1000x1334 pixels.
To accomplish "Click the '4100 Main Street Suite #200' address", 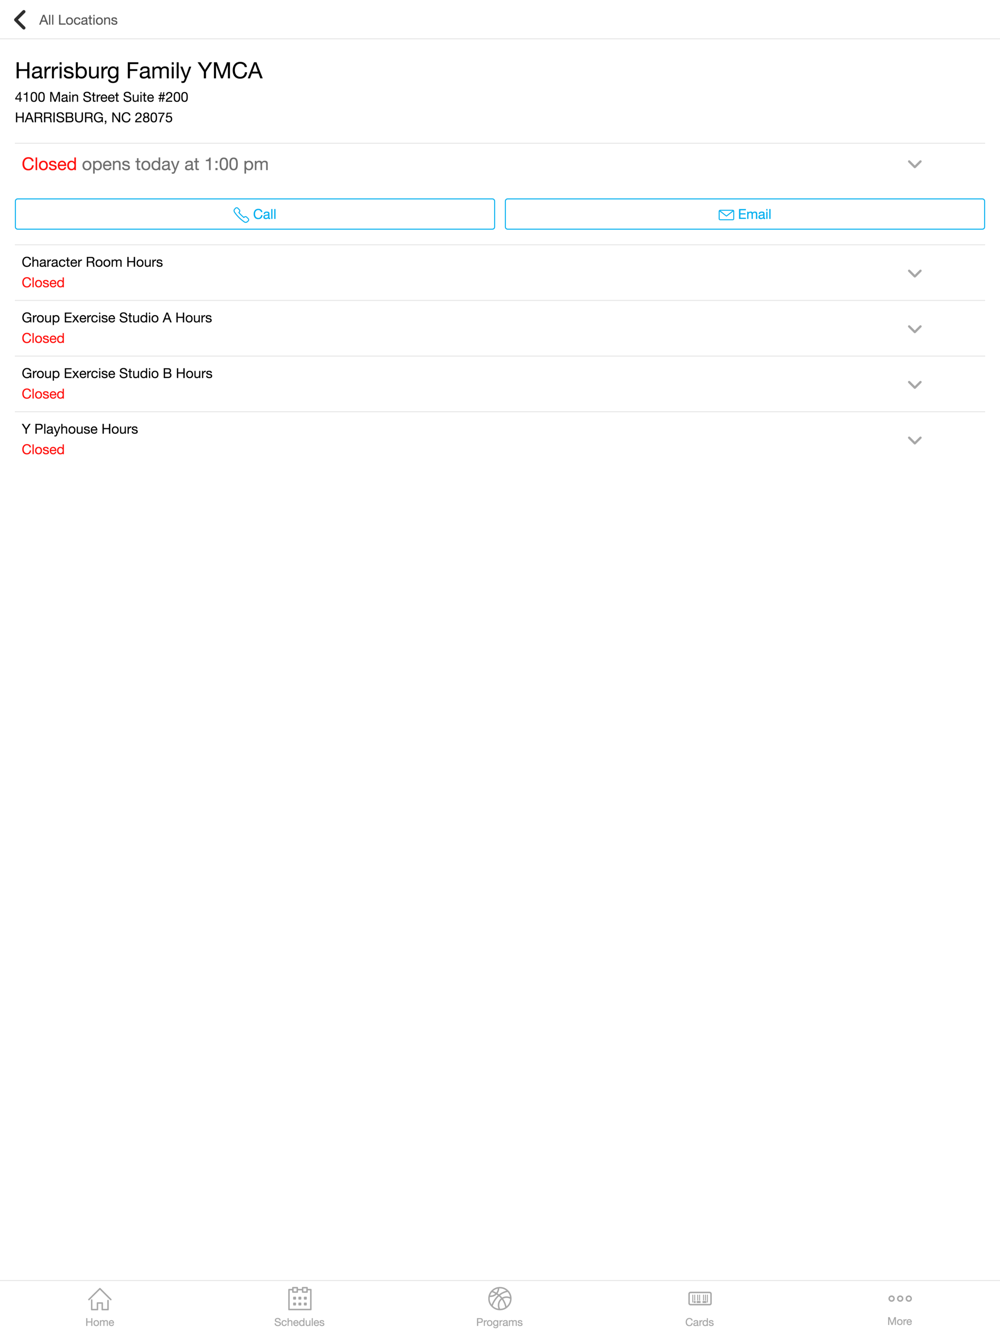I will pos(101,97).
